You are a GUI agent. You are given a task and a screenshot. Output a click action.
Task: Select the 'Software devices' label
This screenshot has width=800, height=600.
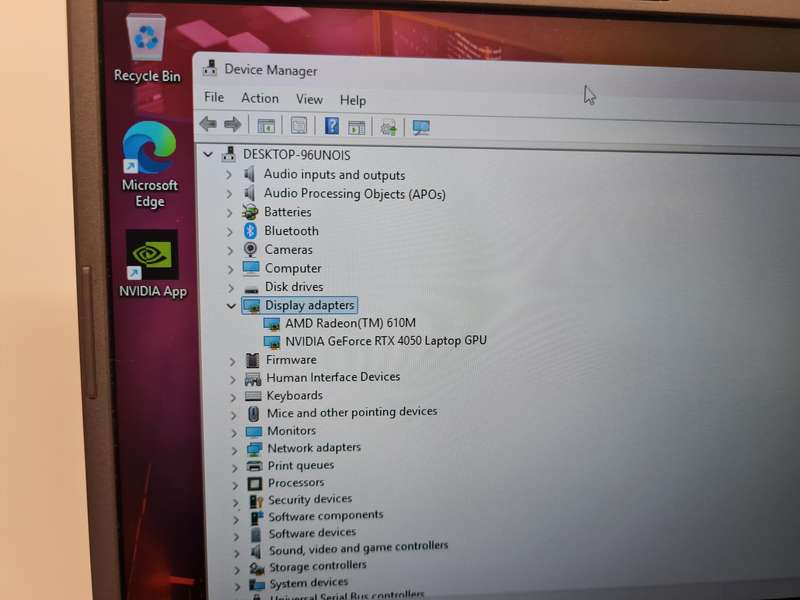coord(312,533)
